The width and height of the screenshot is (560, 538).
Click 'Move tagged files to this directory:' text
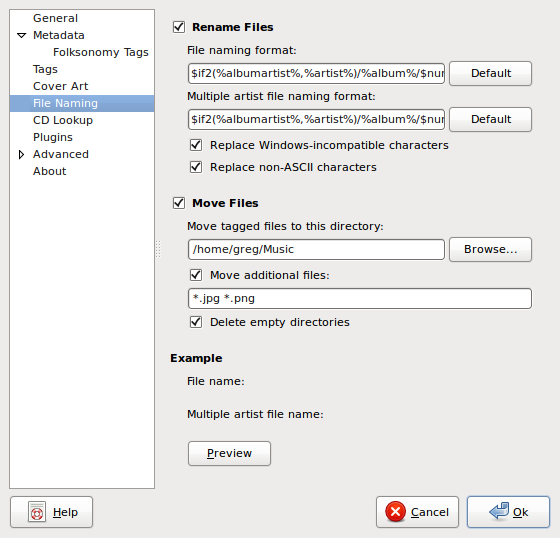285,226
